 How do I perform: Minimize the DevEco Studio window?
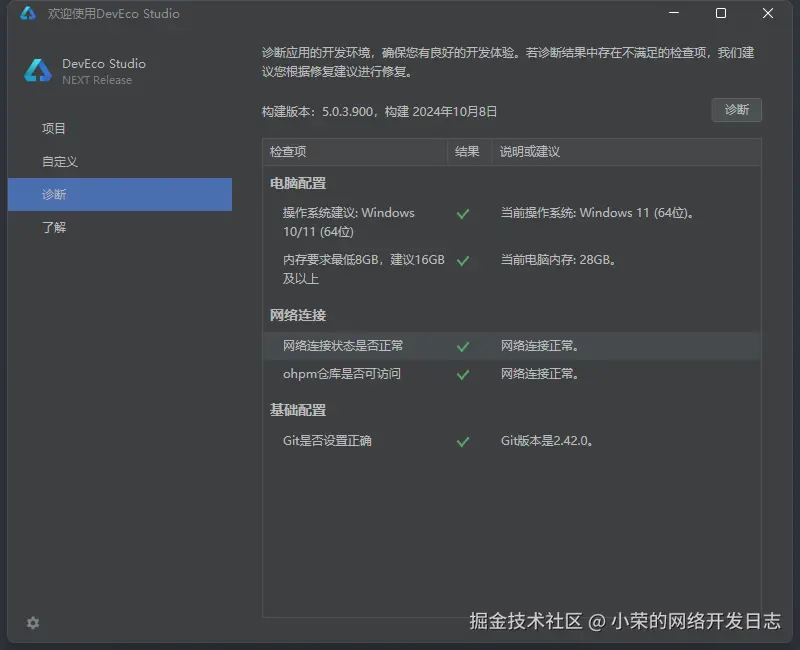tap(674, 13)
